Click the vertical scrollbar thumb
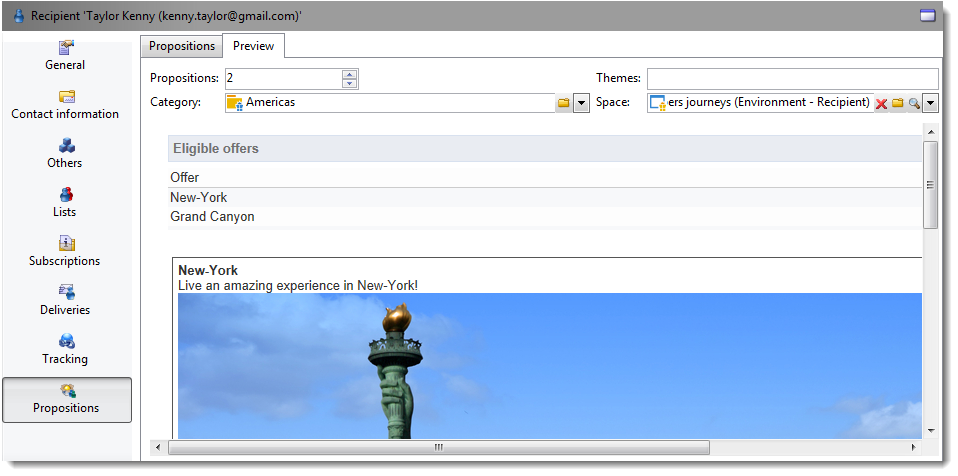Image resolution: width=958 pixels, height=476 pixels. pyautogui.click(x=931, y=185)
